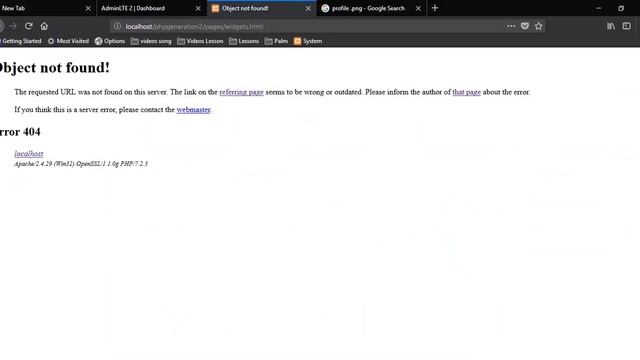This screenshot has height=360, width=640.
Task: Show site information icon in address bar
Action: coord(118,26)
